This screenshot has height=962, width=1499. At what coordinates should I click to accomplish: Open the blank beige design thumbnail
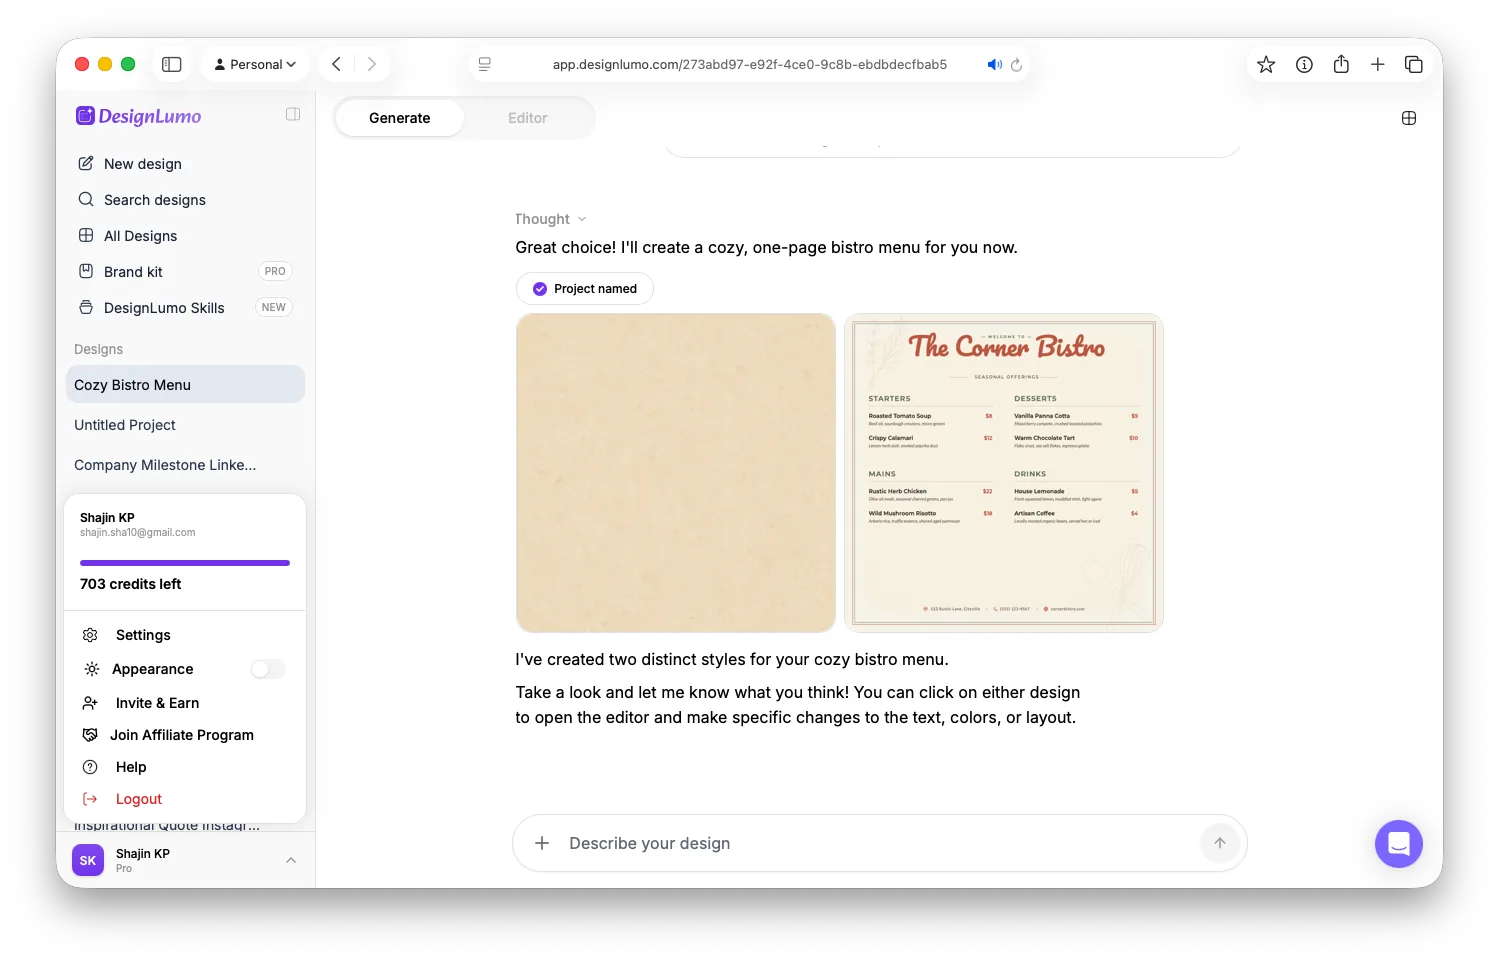point(676,473)
